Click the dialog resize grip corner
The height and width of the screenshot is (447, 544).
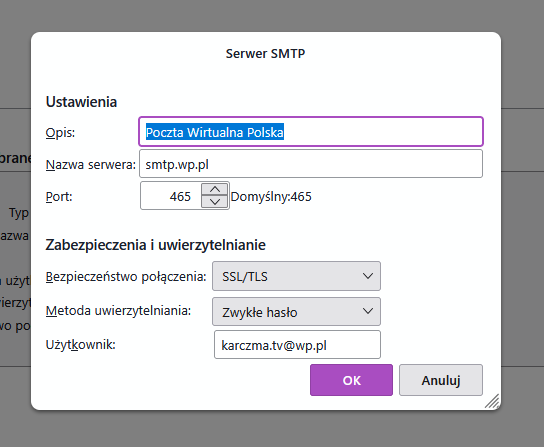tap(493, 402)
